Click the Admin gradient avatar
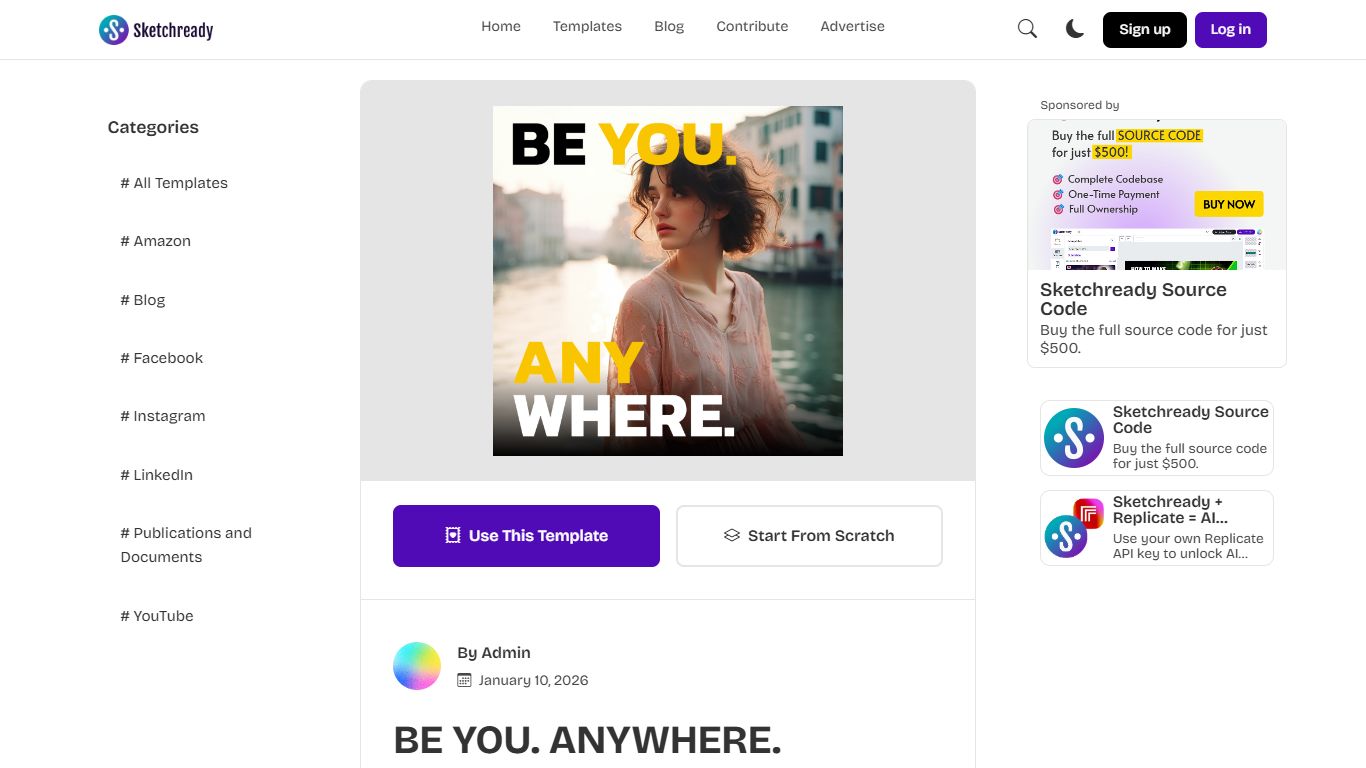Image resolution: width=1366 pixels, height=768 pixels. [417, 666]
